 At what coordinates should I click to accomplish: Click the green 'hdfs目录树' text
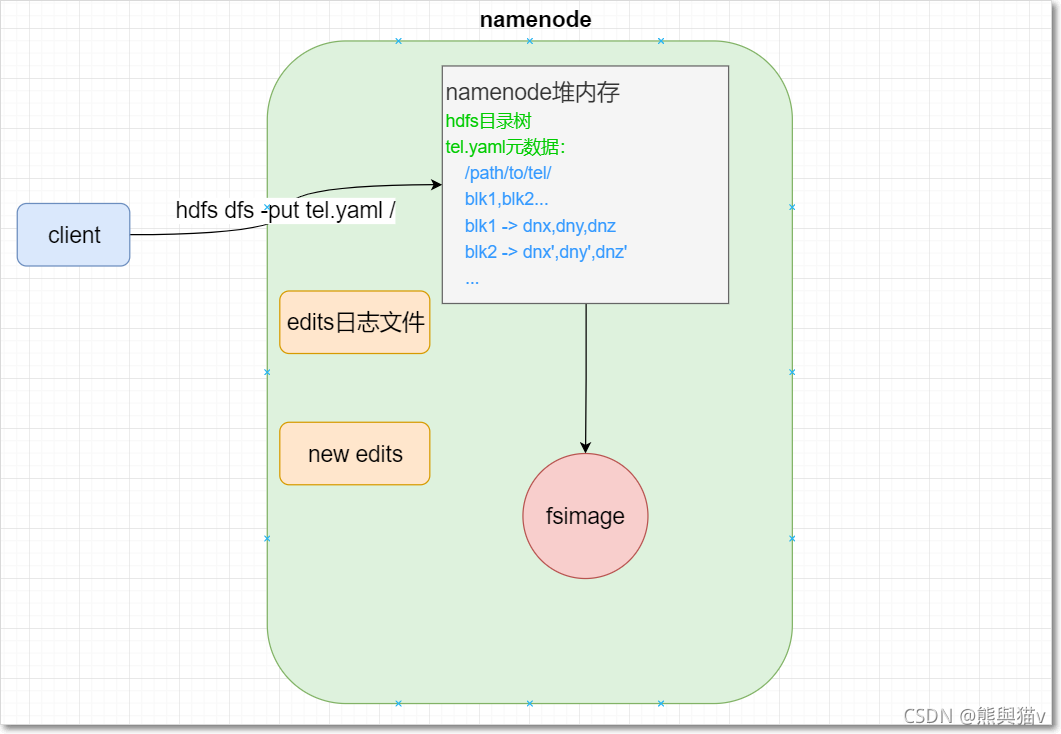click(489, 121)
